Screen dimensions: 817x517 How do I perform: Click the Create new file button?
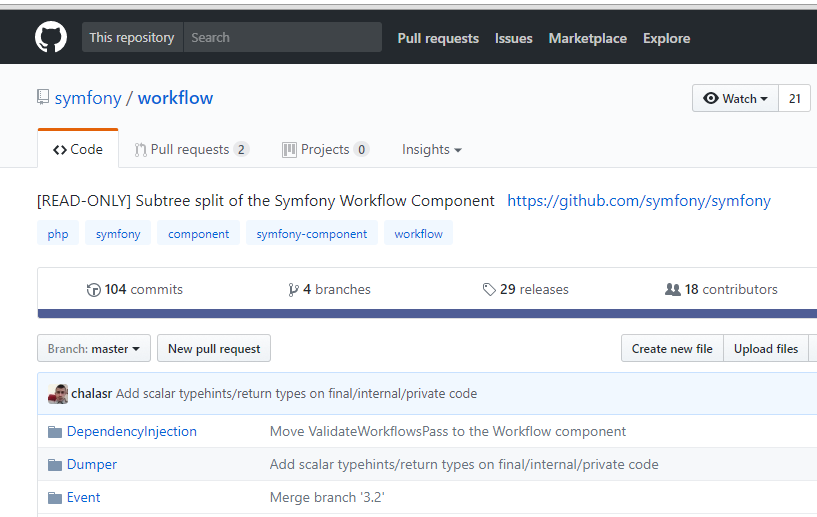672,349
